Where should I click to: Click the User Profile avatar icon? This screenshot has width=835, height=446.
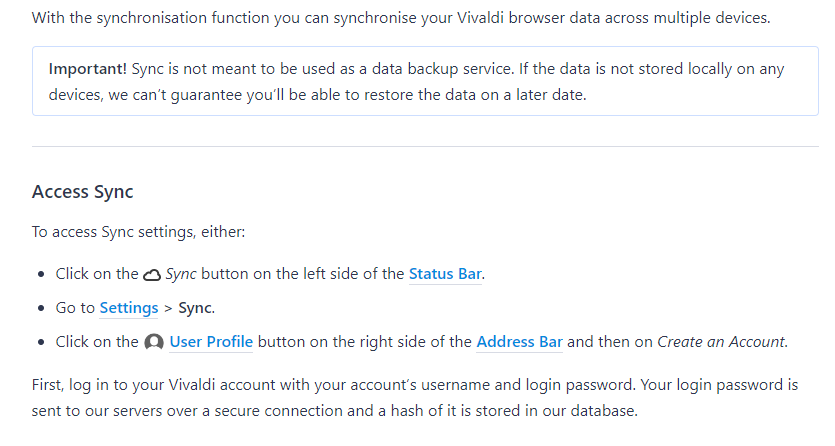coord(154,342)
